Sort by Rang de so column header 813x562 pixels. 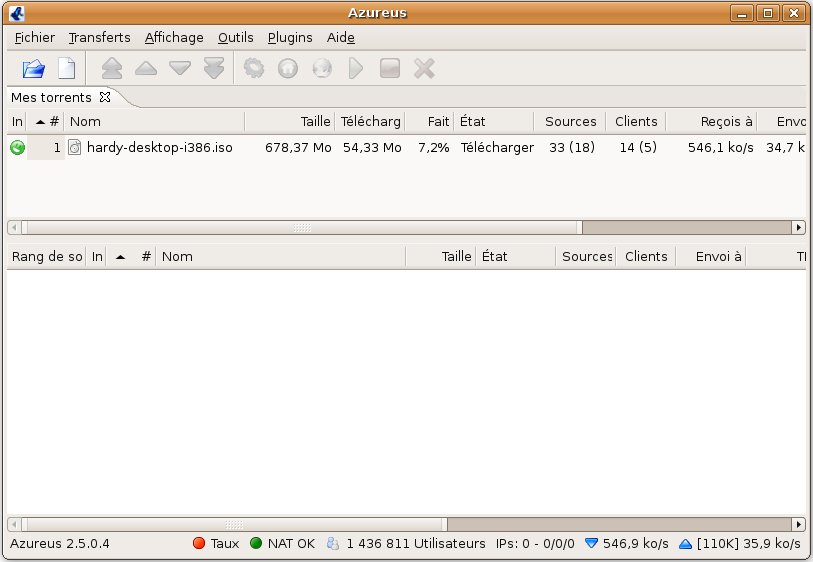(47, 256)
